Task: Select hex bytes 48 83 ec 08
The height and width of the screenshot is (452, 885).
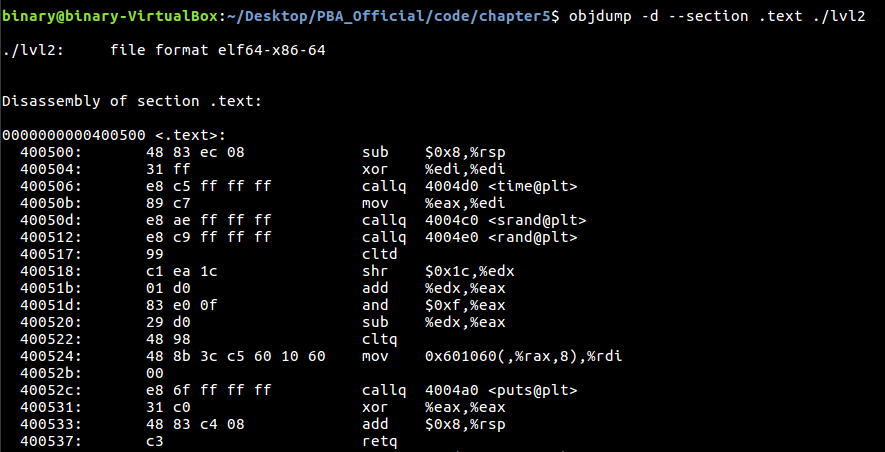Action: pyautogui.click(x=195, y=152)
